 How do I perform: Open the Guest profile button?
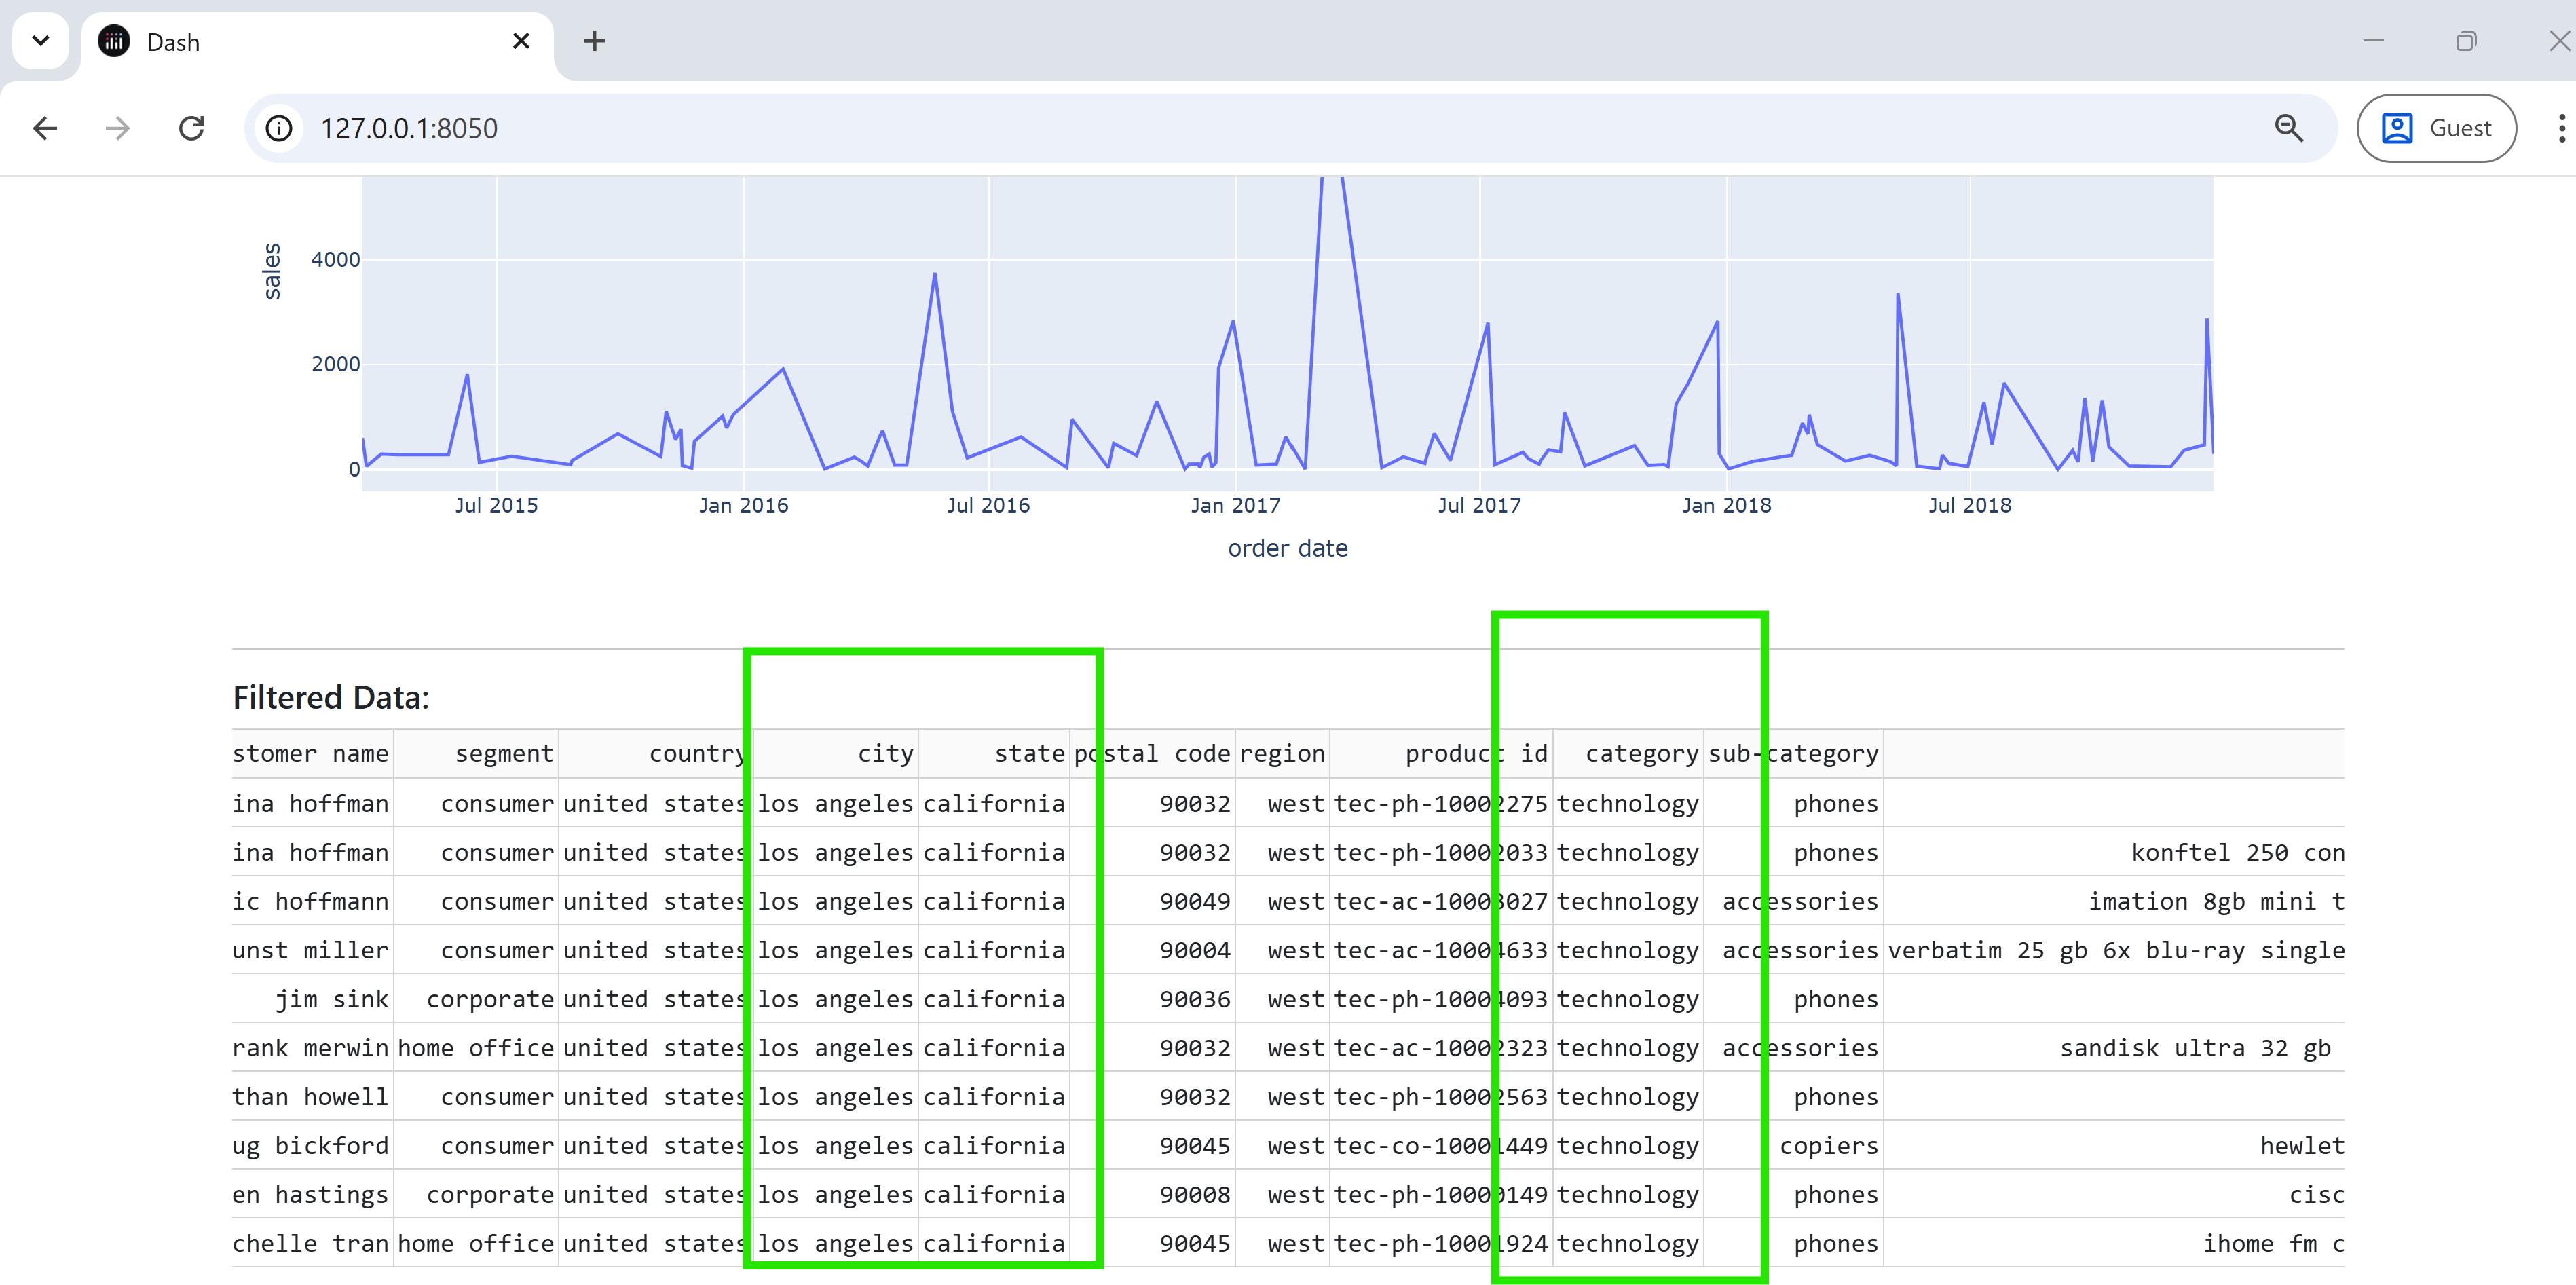tap(2436, 128)
